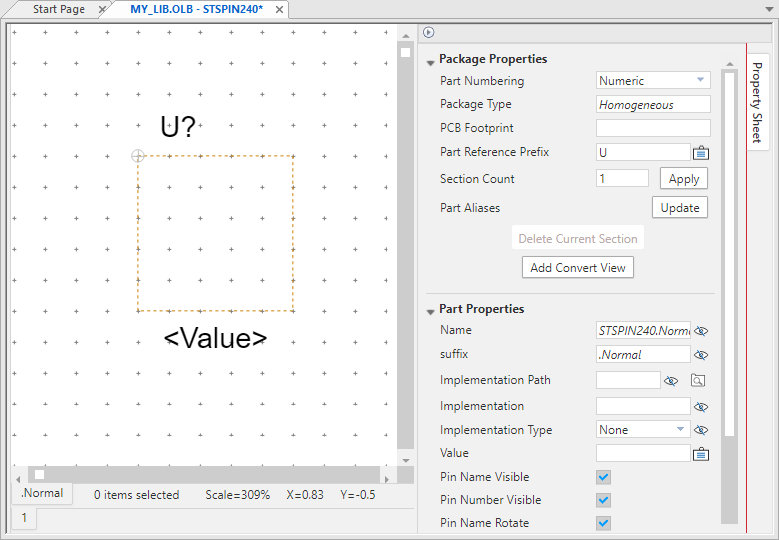Click the Add Convert View button

pyautogui.click(x=578, y=268)
